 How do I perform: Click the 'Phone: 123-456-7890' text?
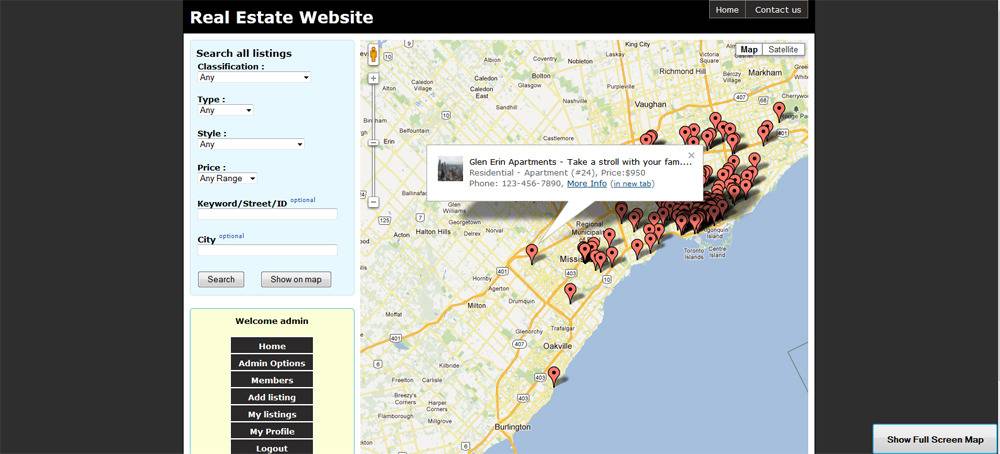pyautogui.click(x=516, y=184)
